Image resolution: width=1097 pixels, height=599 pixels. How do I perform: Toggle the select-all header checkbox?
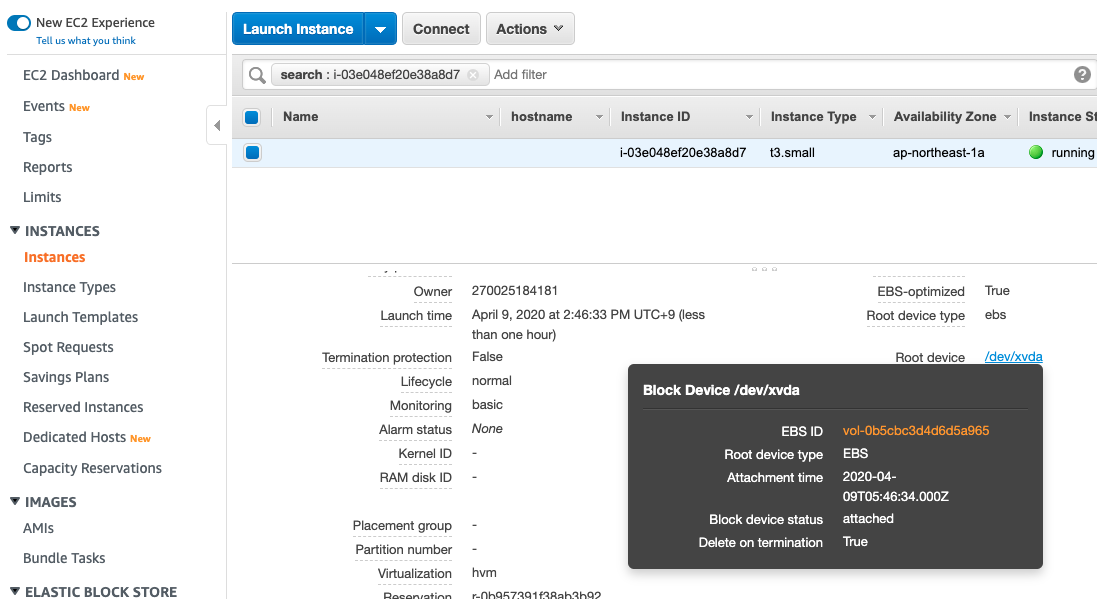(x=252, y=117)
